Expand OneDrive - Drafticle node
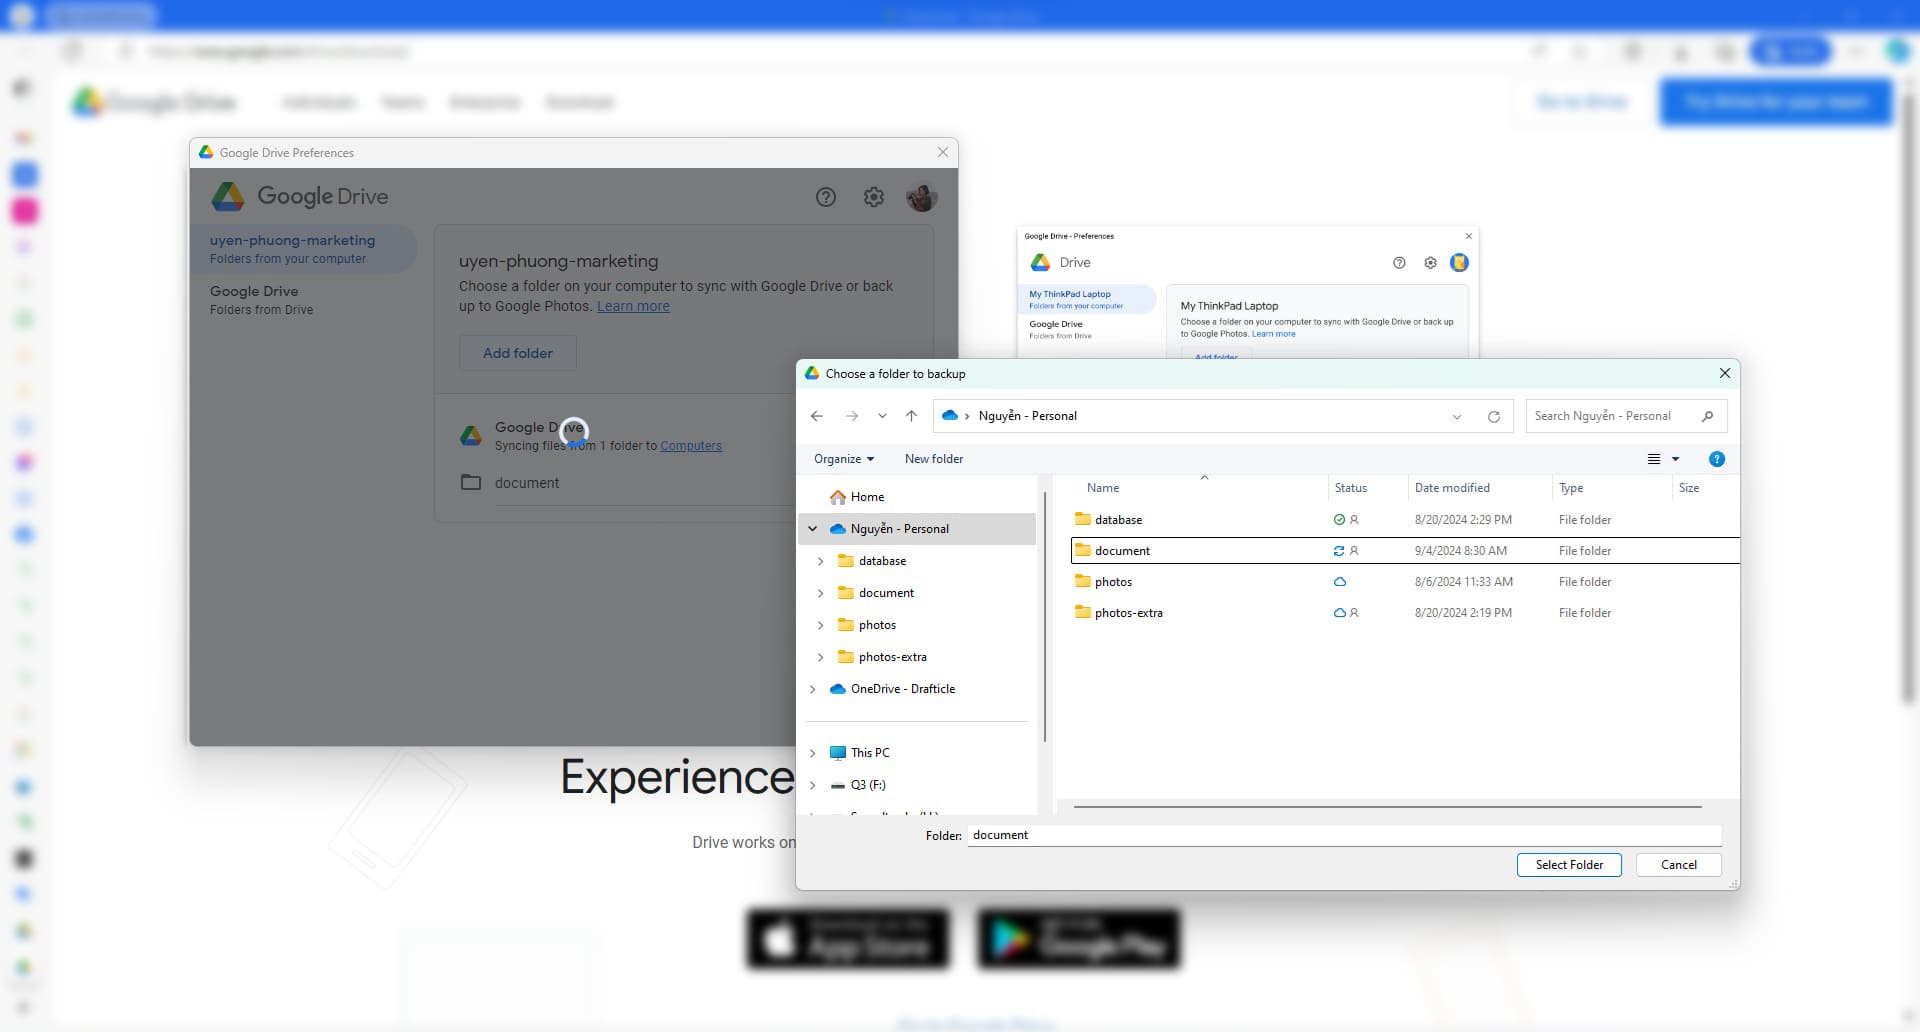Screen dimensions: 1920x1032 [813, 689]
